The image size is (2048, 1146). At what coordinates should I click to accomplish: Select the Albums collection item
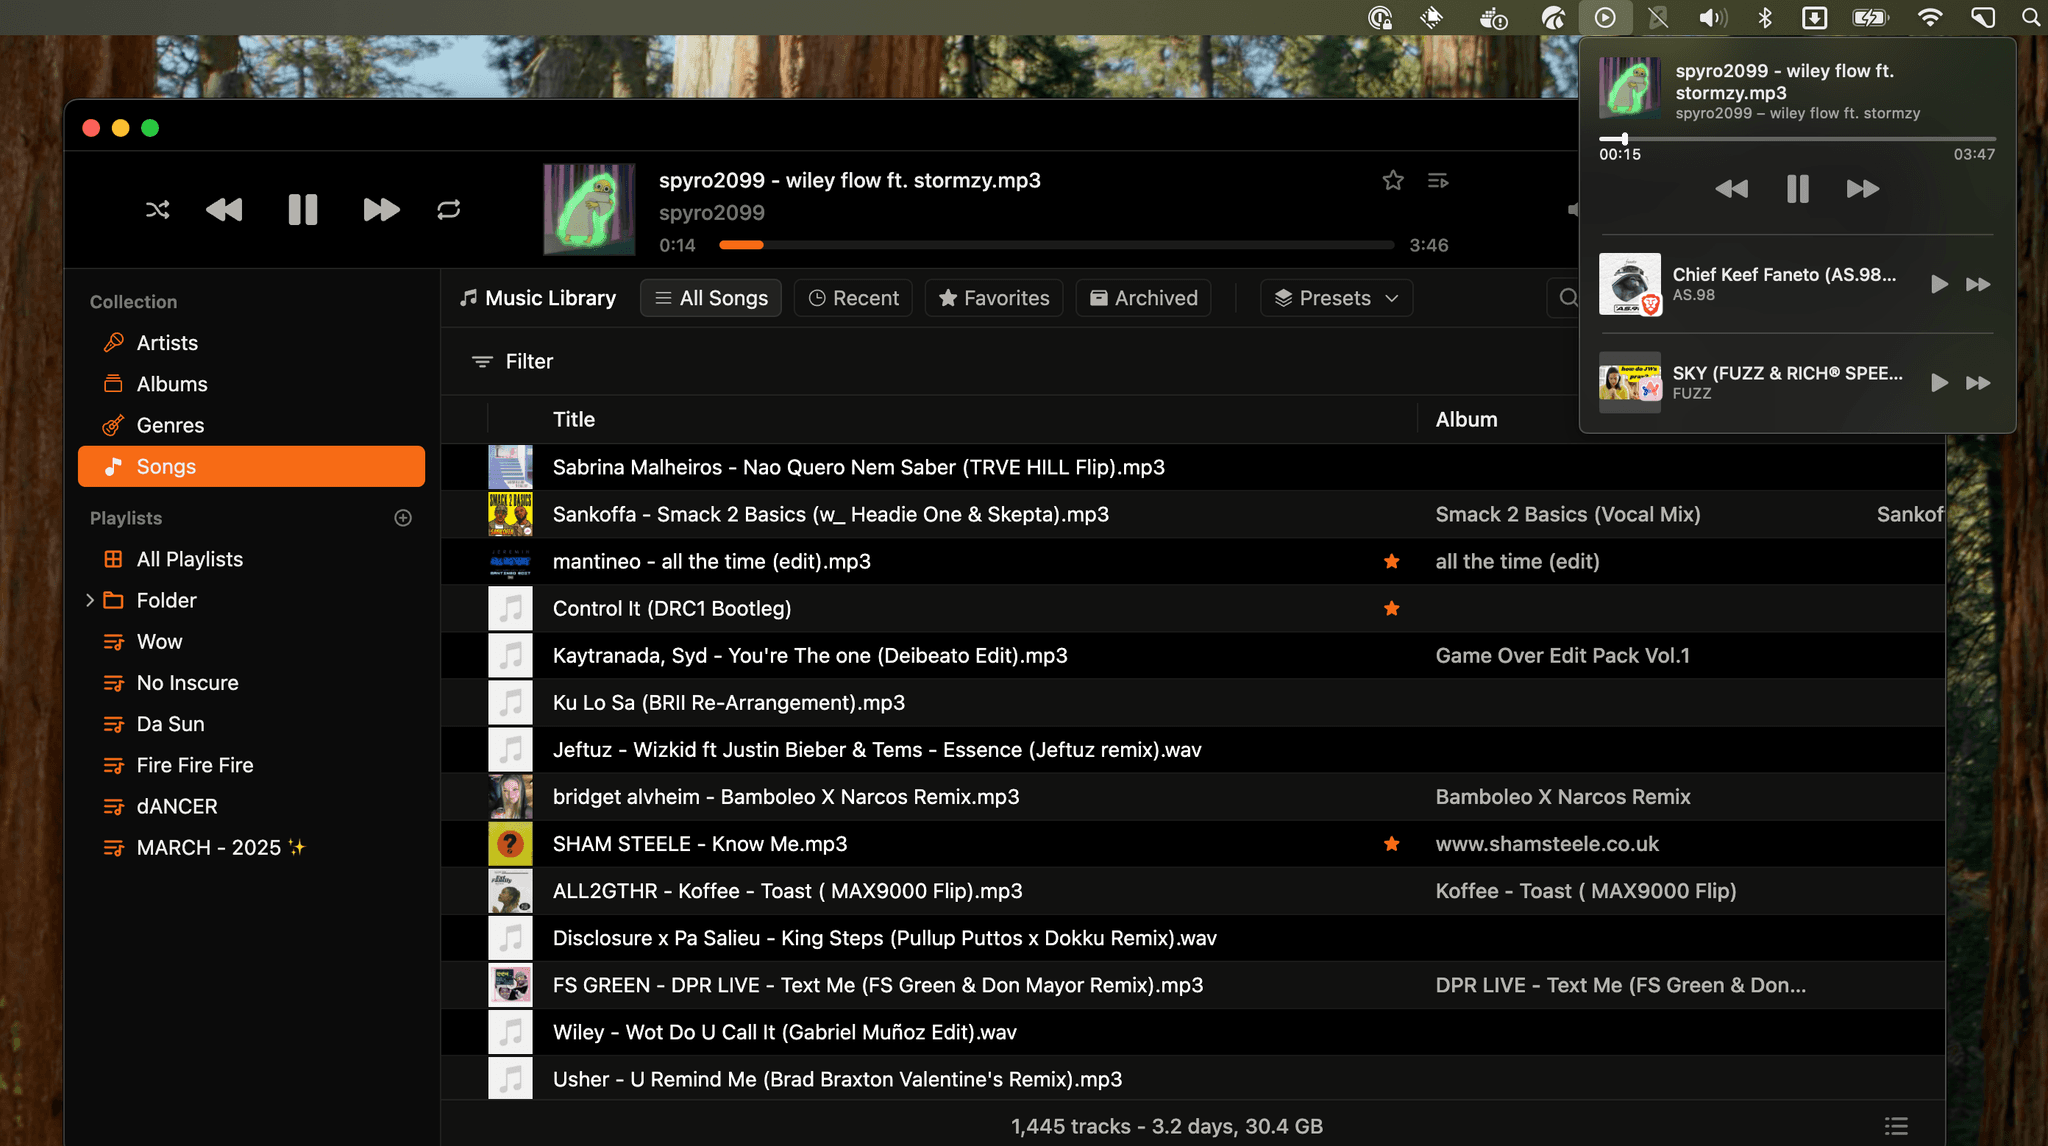point(172,385)
